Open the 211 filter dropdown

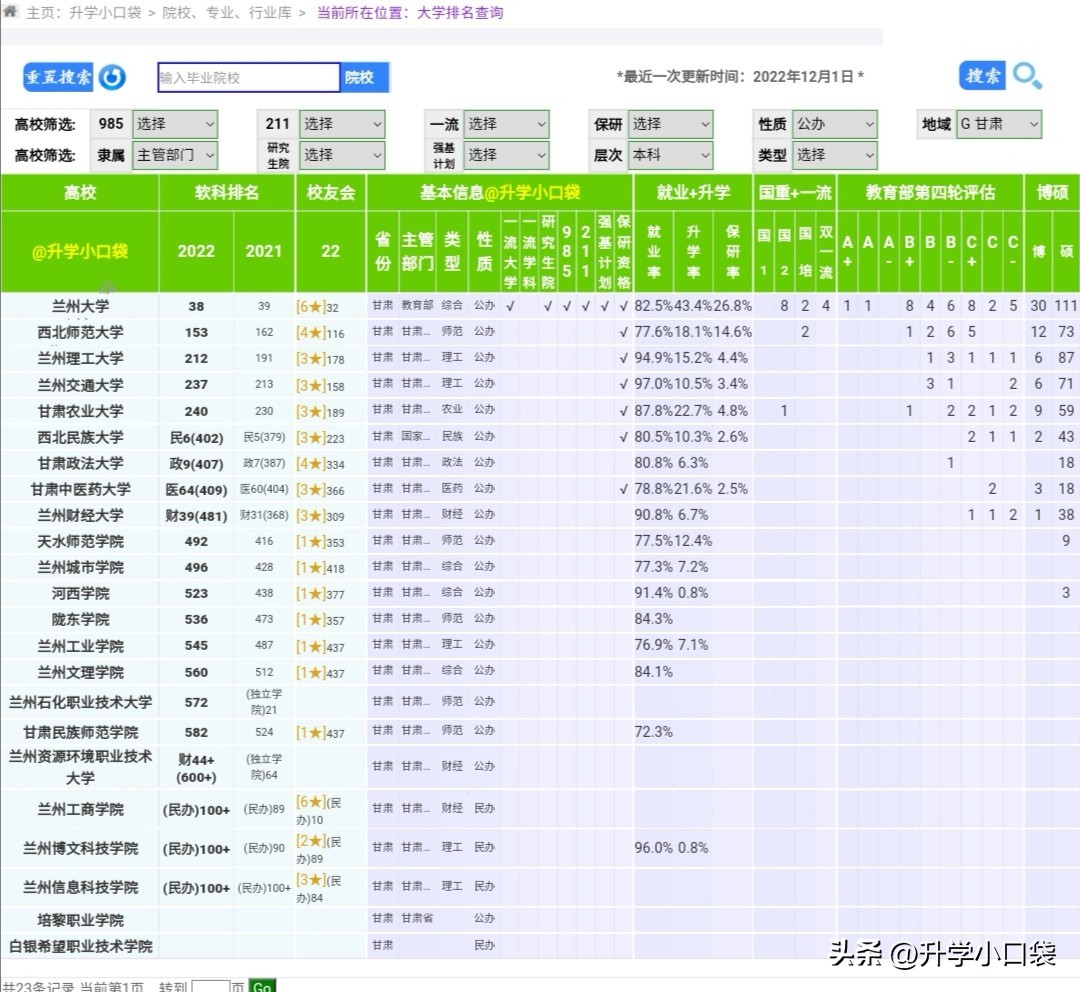point(342,122)
